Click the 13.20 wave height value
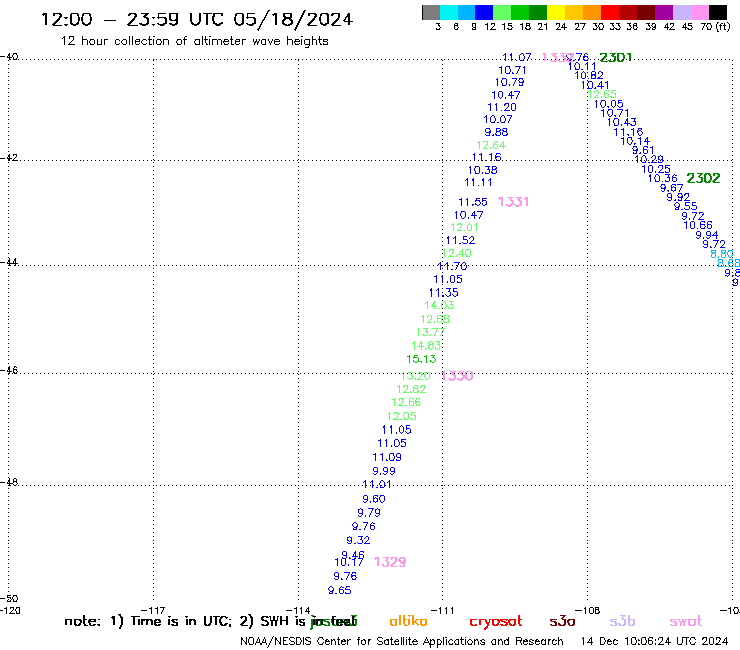This screenshot has height=650, width=740. (416, 376)
